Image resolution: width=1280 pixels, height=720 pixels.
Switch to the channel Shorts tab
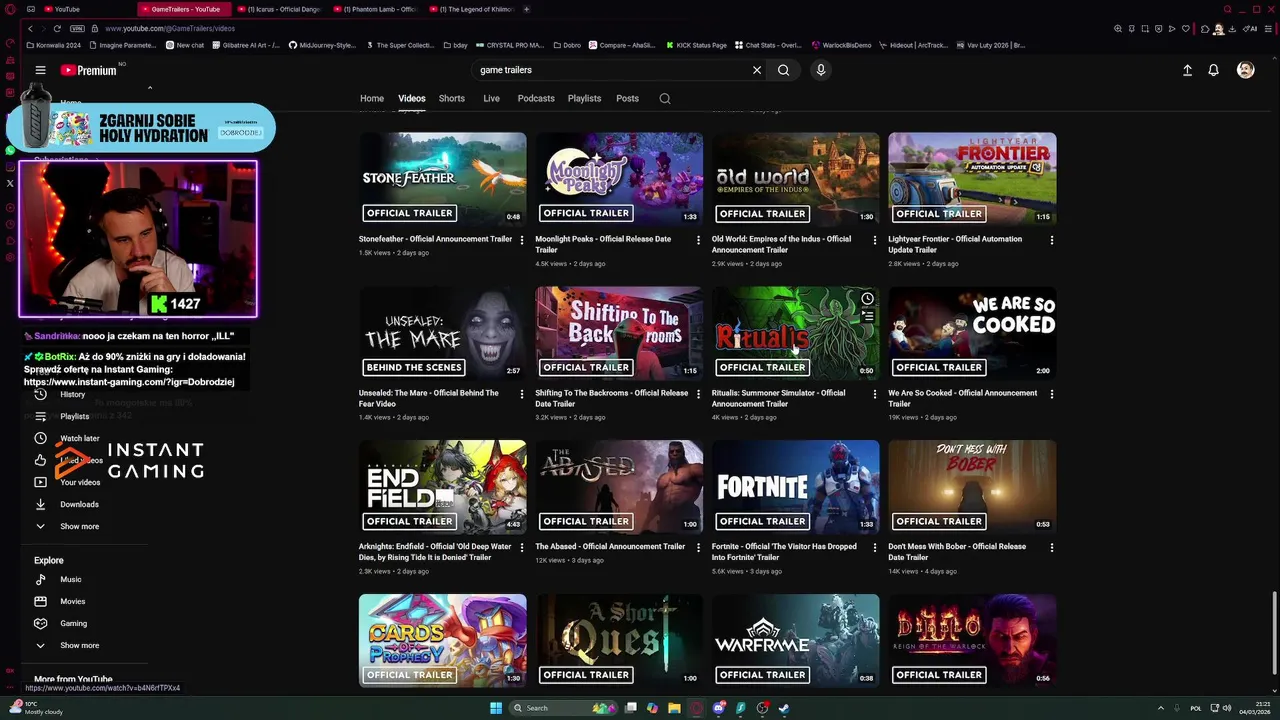coord(452,98)
